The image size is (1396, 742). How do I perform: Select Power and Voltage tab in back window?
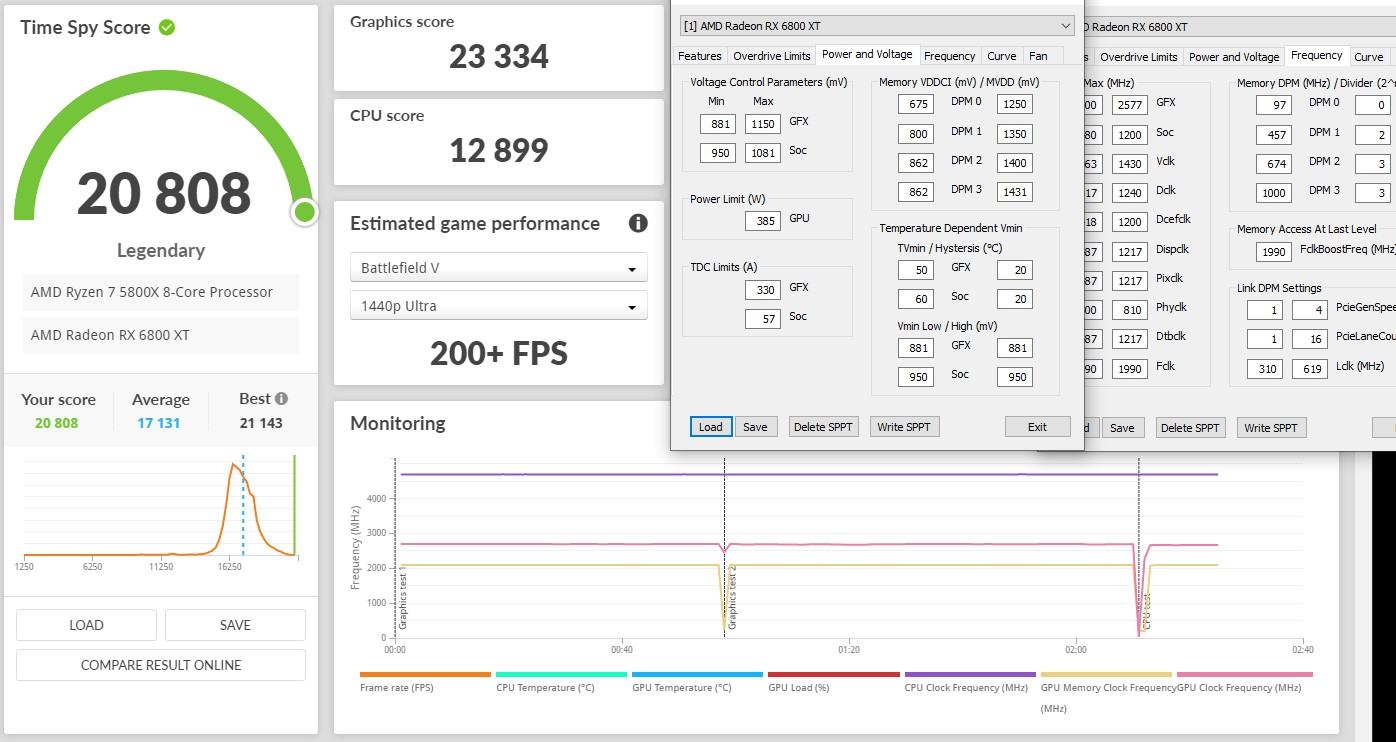pyautogui.click(x=1234, y=57)
